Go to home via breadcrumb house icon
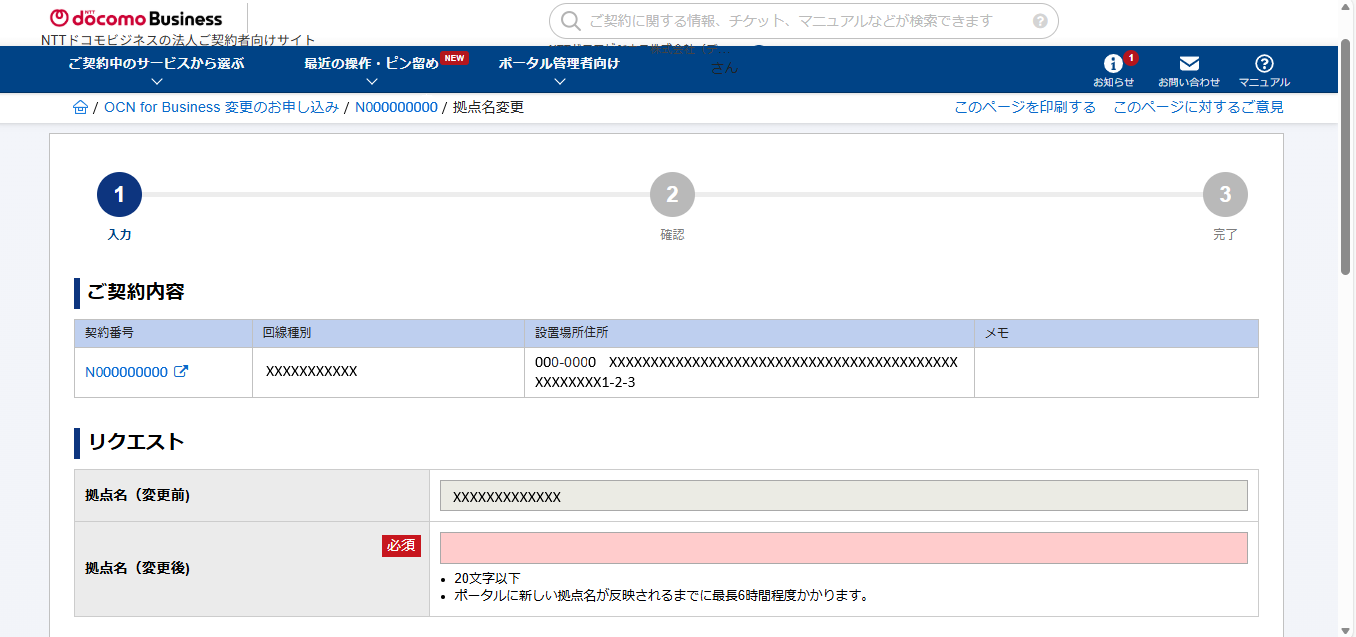 click(80, 107)
